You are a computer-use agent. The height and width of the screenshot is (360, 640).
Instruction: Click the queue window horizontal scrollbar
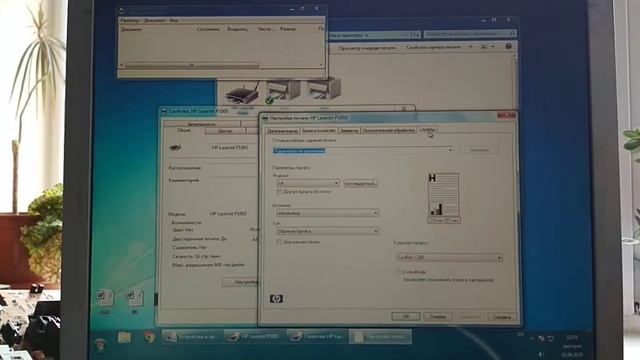(x=192, y=64)
